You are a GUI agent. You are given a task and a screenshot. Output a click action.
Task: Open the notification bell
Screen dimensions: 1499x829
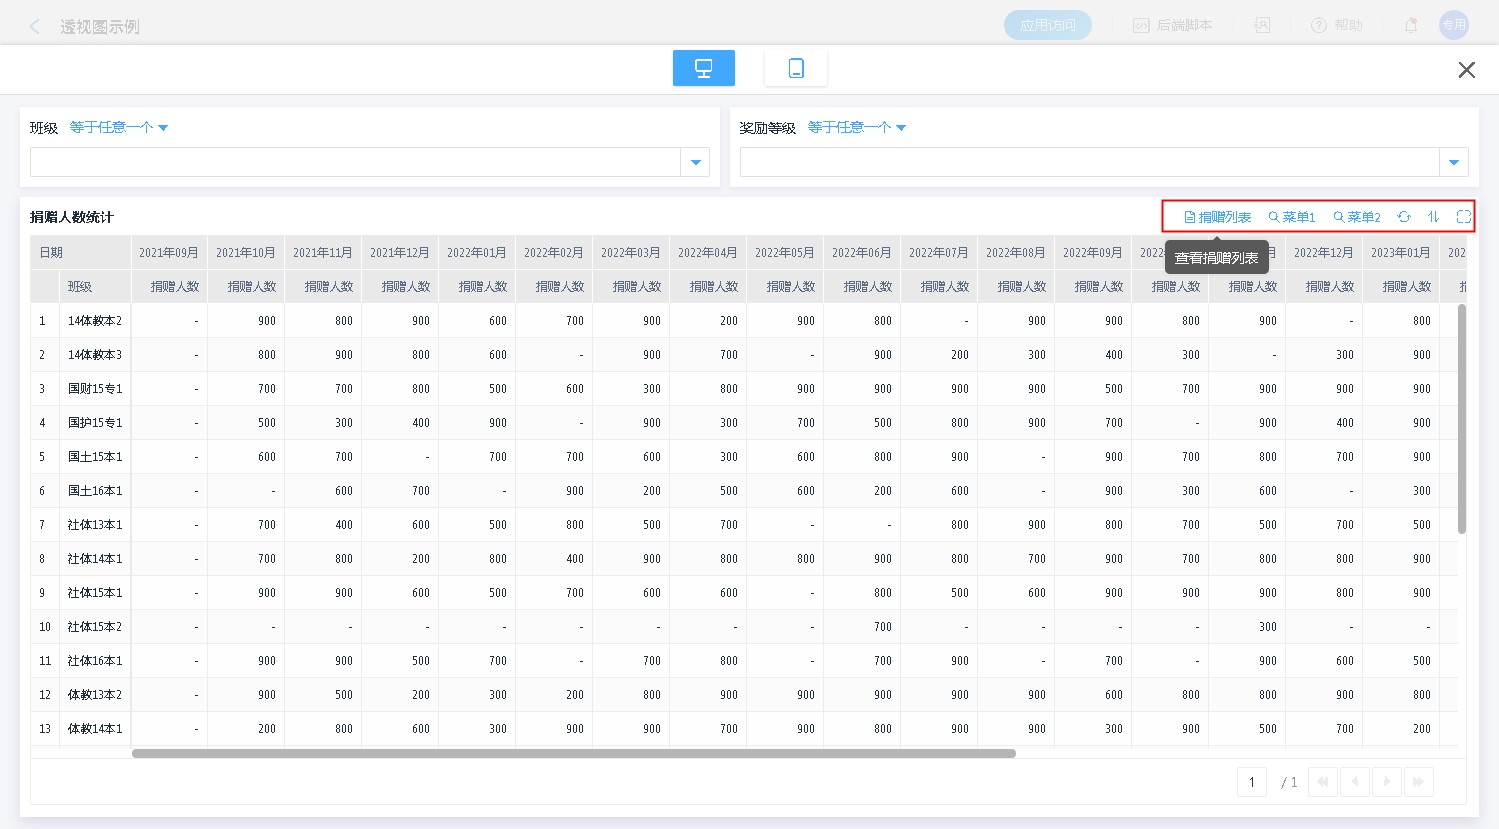[x=1410, y=25]
